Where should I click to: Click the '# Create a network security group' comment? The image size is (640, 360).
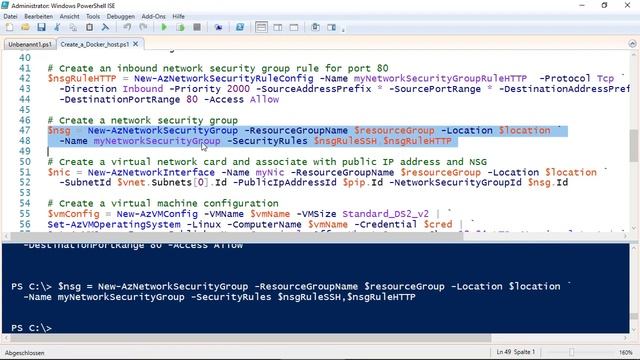tap(142, 120)
